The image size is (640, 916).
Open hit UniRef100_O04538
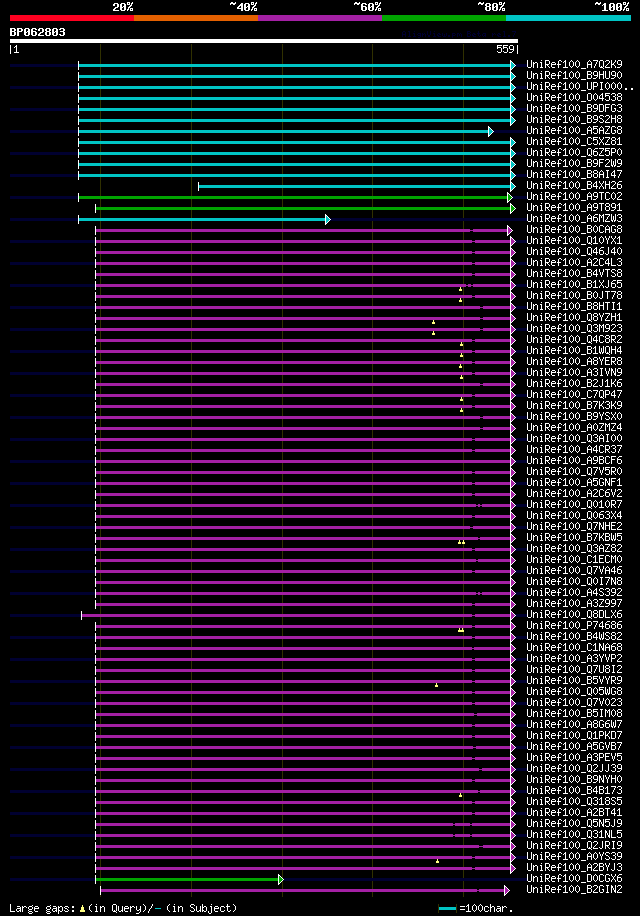[574, 98]
